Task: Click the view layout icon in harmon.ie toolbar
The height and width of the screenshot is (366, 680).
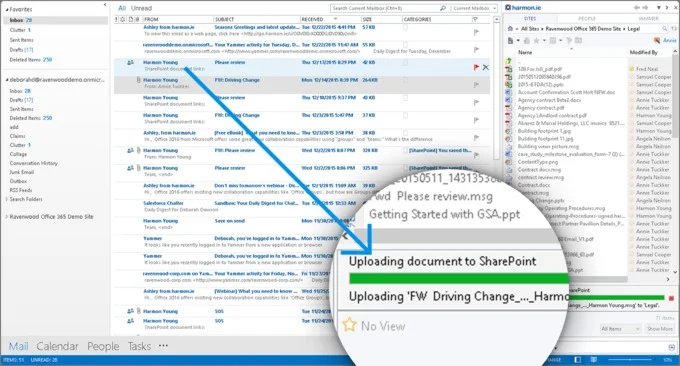Action: [552, 40]
